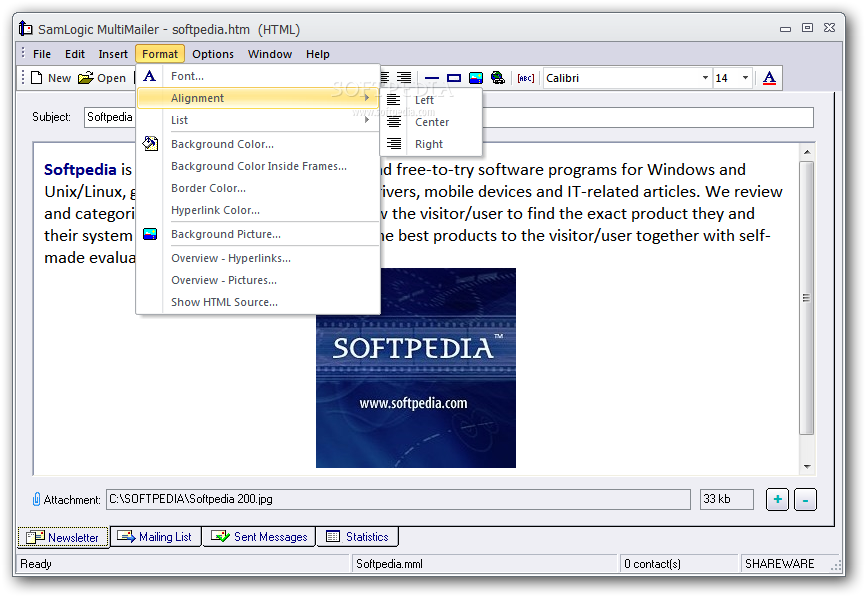Open Overview - Hyperlinks...
The width and height of the screenshot is (866, 597).
(258, 258)
